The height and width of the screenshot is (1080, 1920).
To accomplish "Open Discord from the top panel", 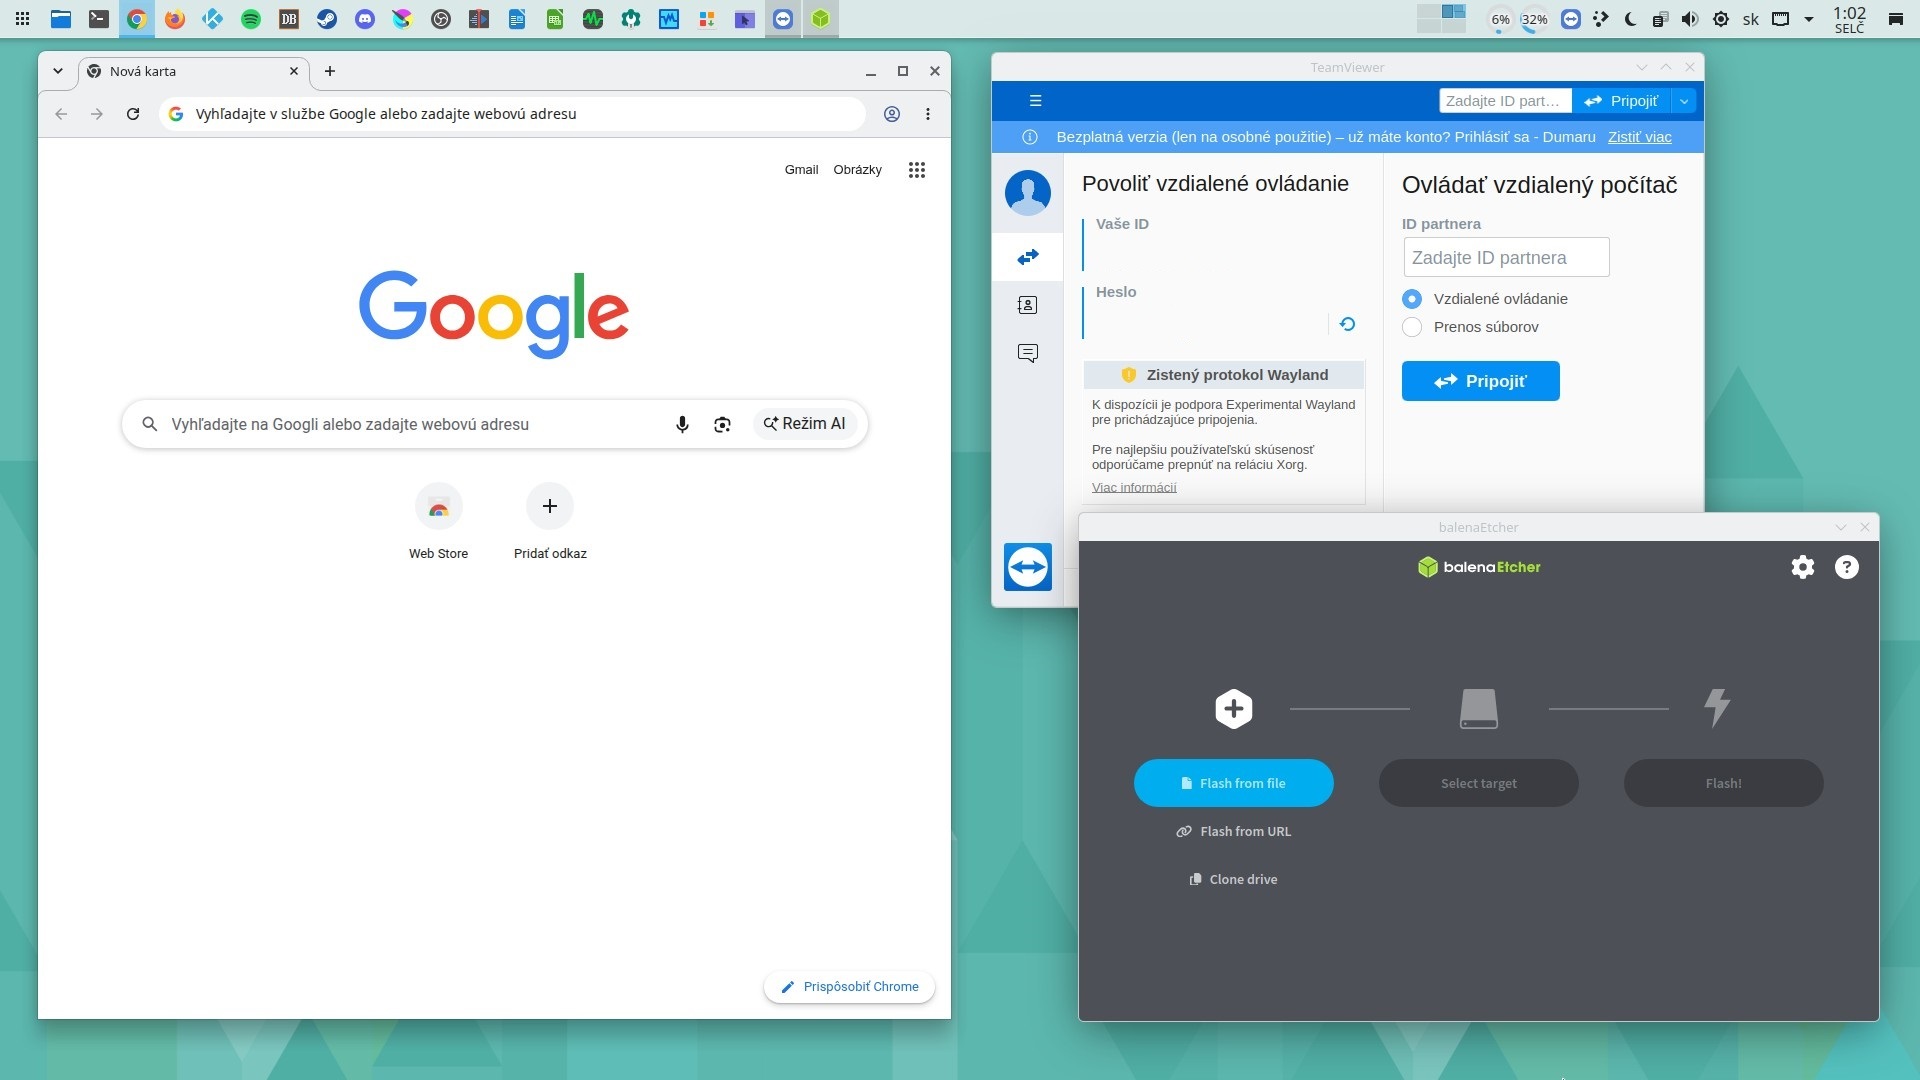I will (364, 19).
